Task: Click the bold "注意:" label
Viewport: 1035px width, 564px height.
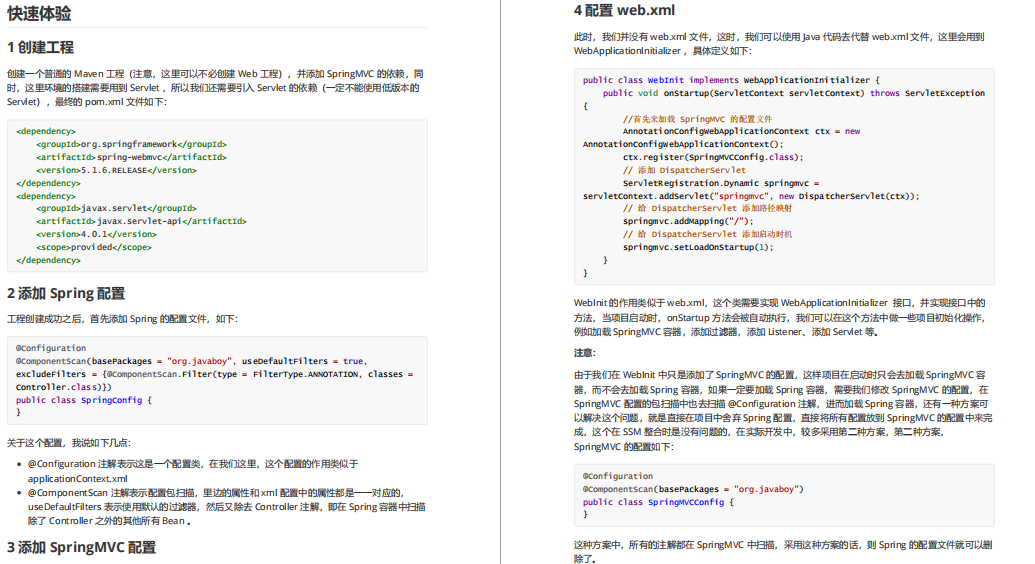Action: pyautogui.click(x=585, y=353)
